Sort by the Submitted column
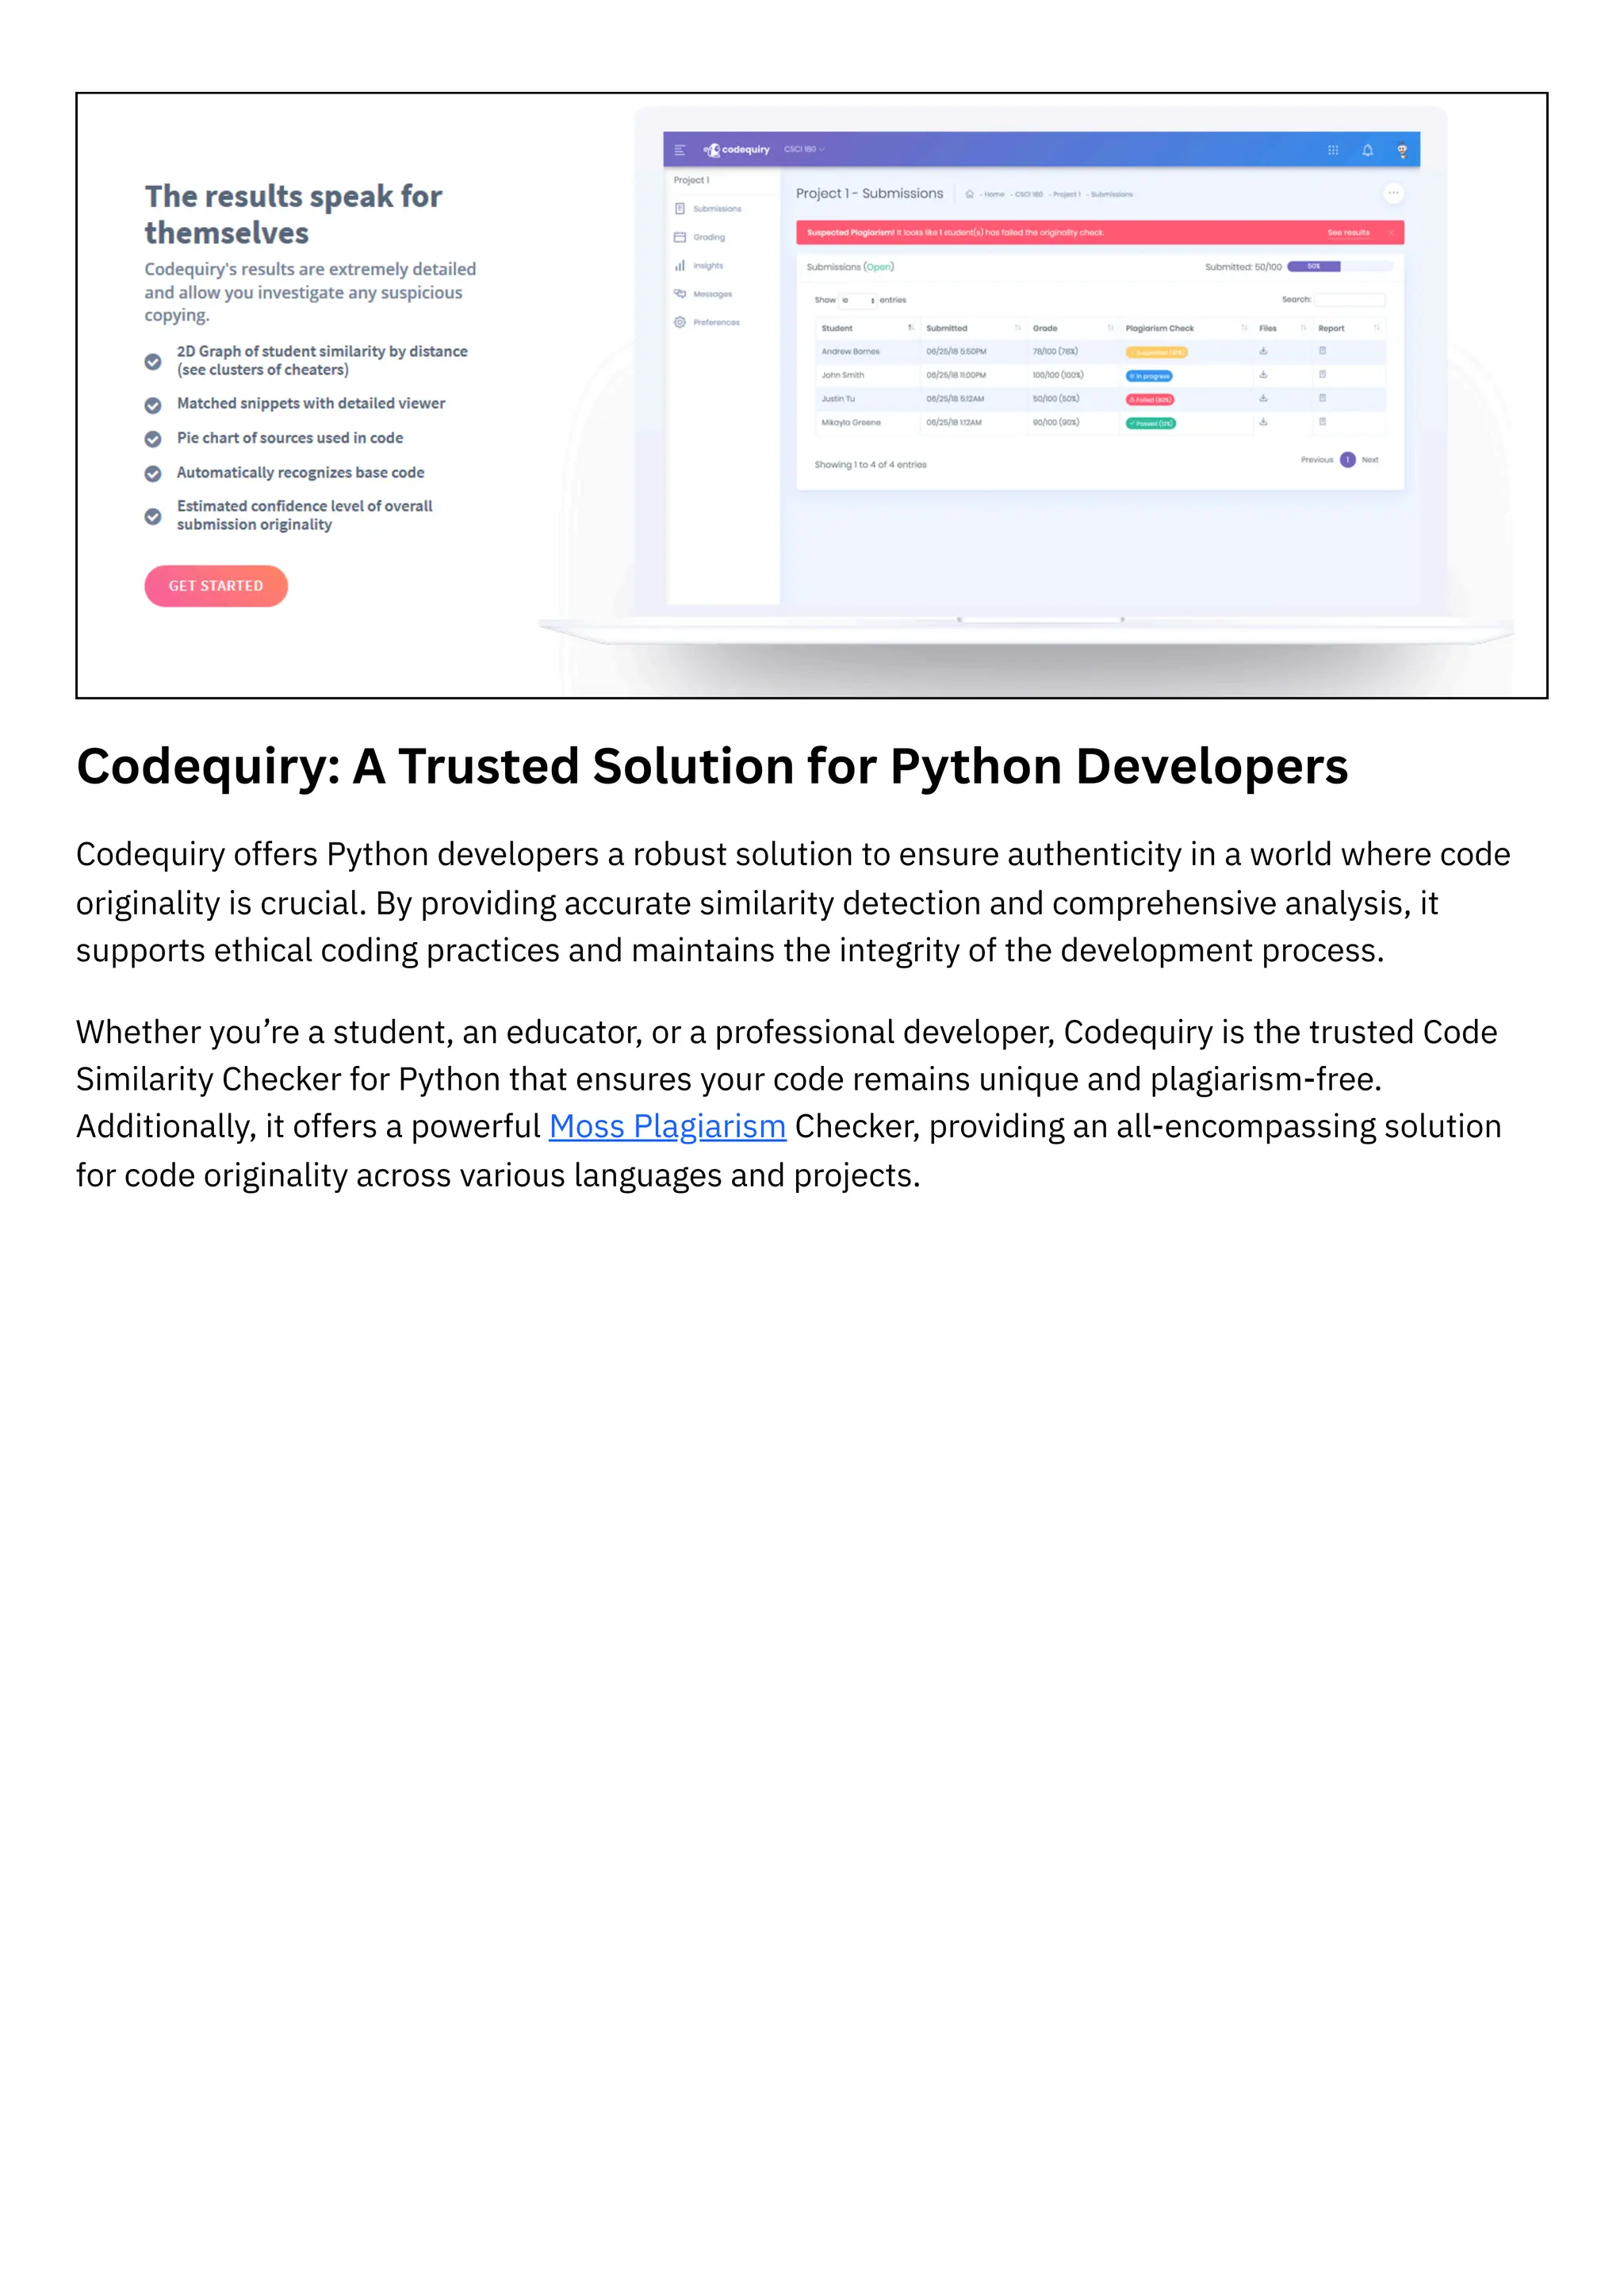The image size is (1624, 2296). pyautogui.click(x=973, y=328)
